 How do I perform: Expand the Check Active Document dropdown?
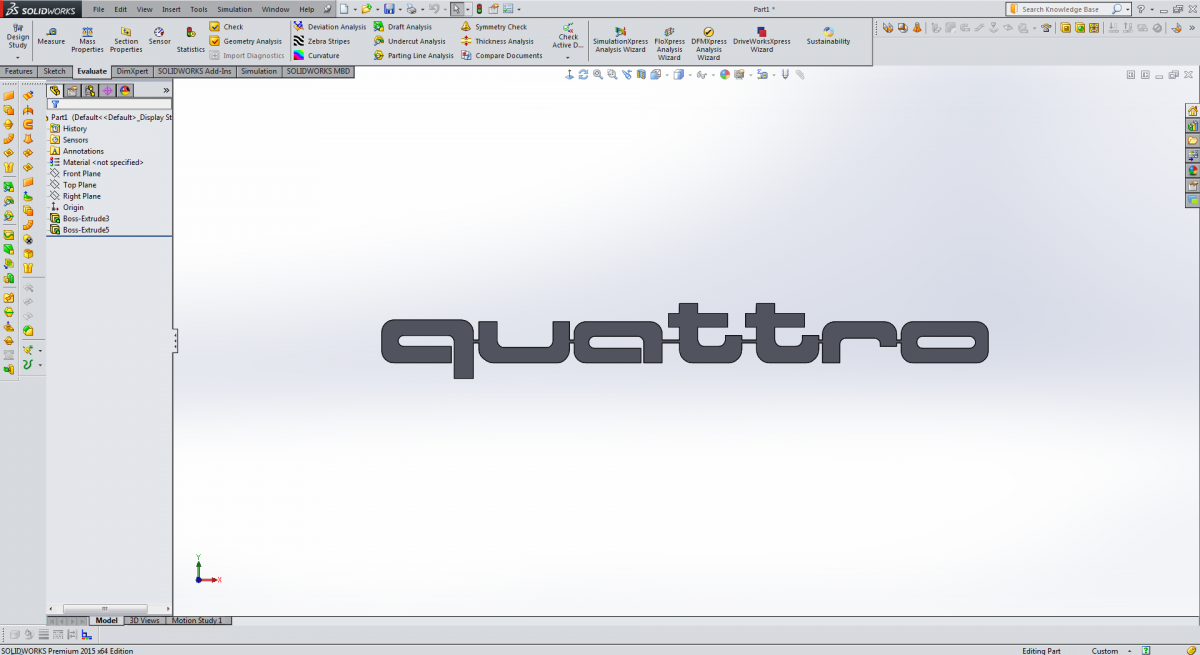point(568,58)
